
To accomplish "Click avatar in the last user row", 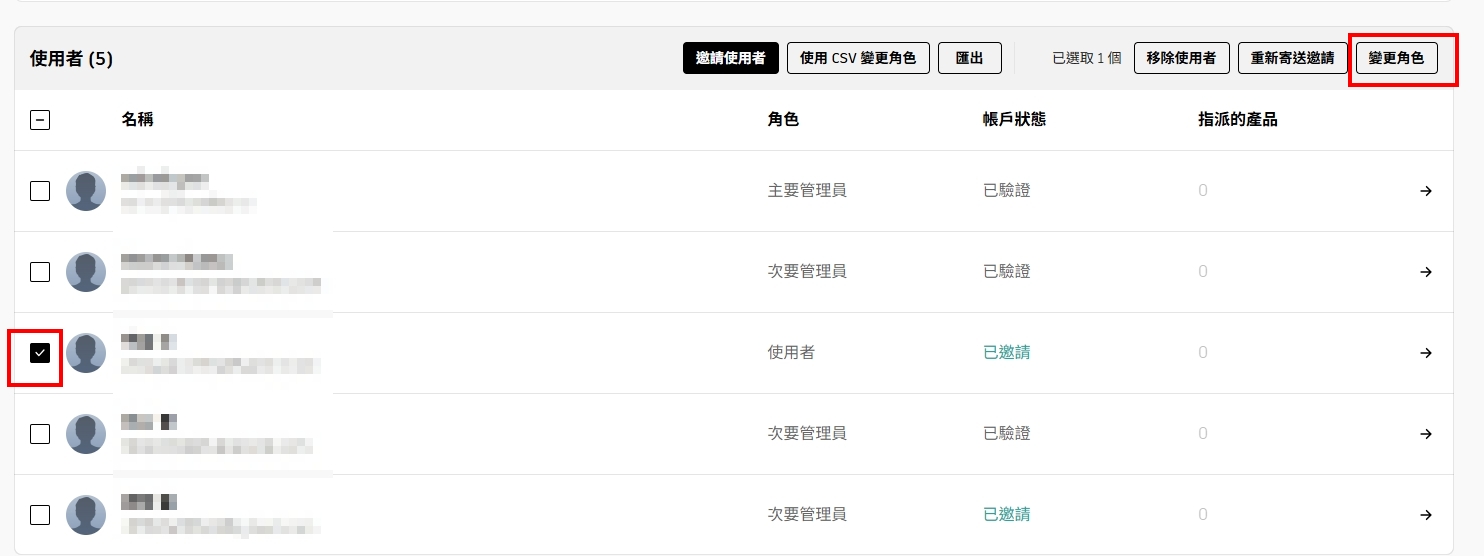I will click(x=86, y=515).
